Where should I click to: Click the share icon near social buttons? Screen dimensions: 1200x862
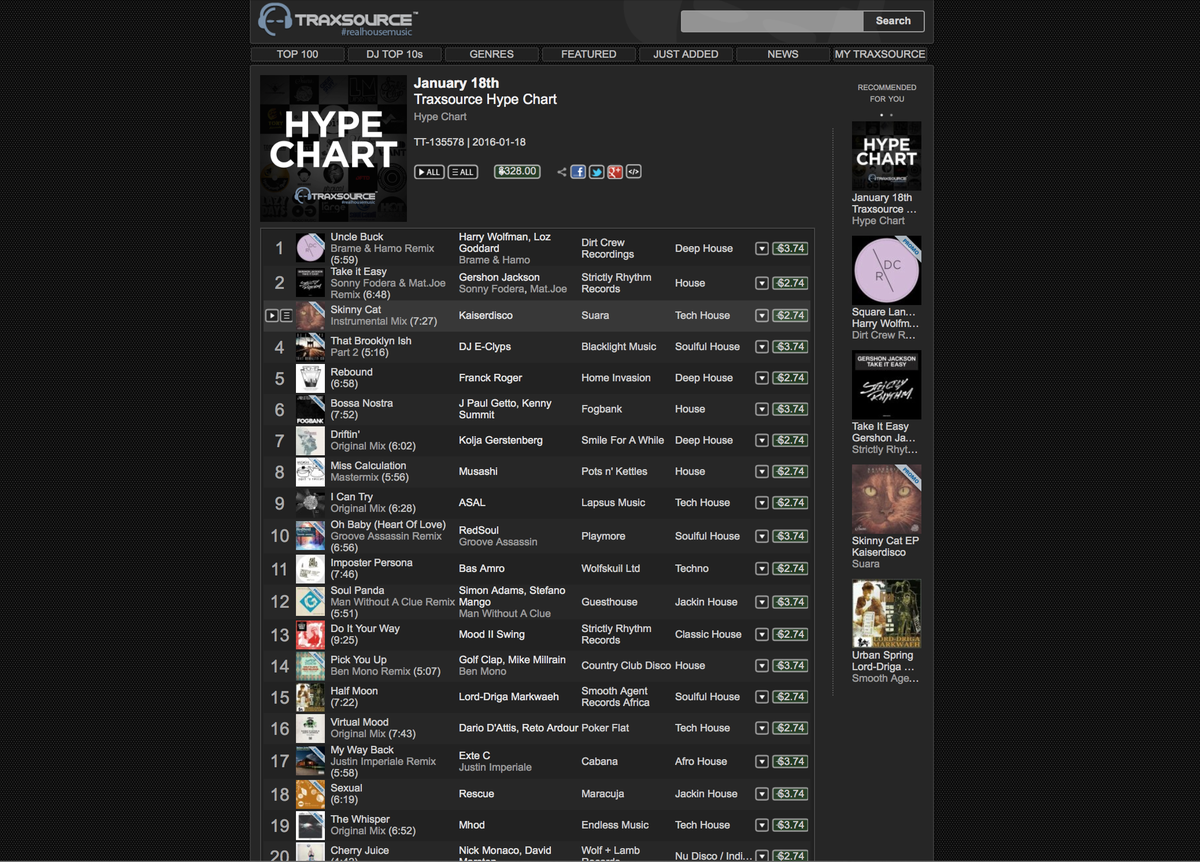pyautogui.click(x=562, y=172)
